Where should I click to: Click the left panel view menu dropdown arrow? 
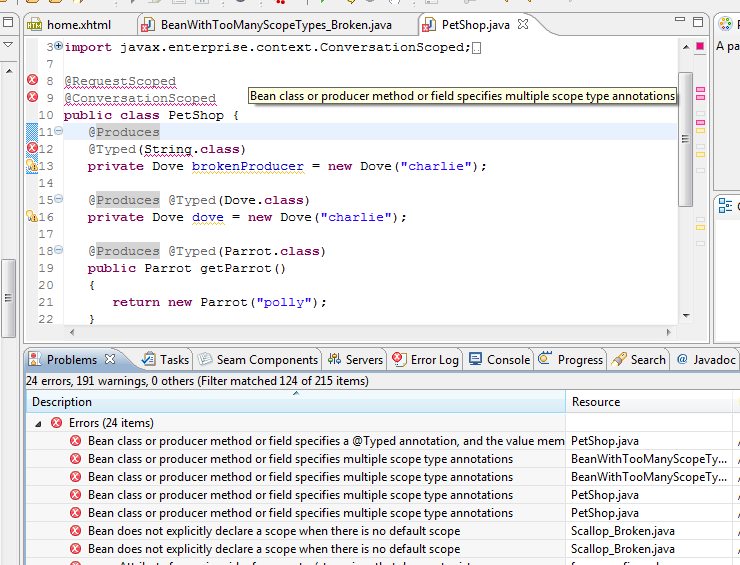pyautogui.click(x=8, y=44)
